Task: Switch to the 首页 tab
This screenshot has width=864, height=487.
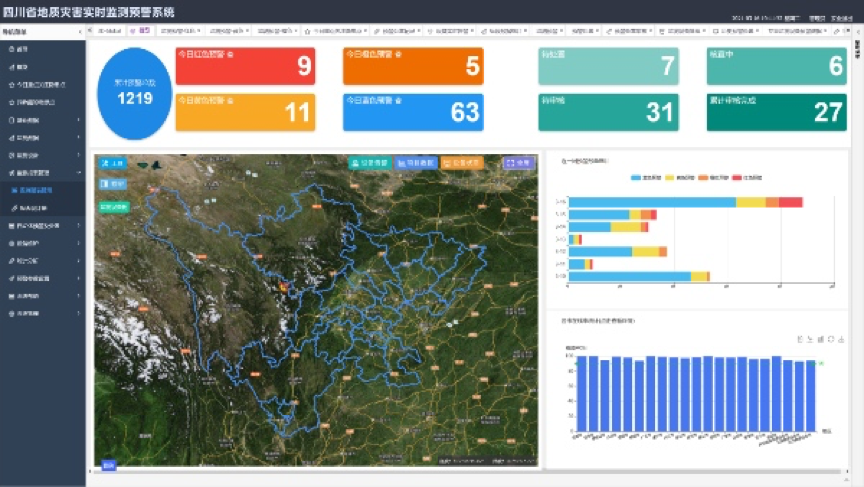Action: 141,31
